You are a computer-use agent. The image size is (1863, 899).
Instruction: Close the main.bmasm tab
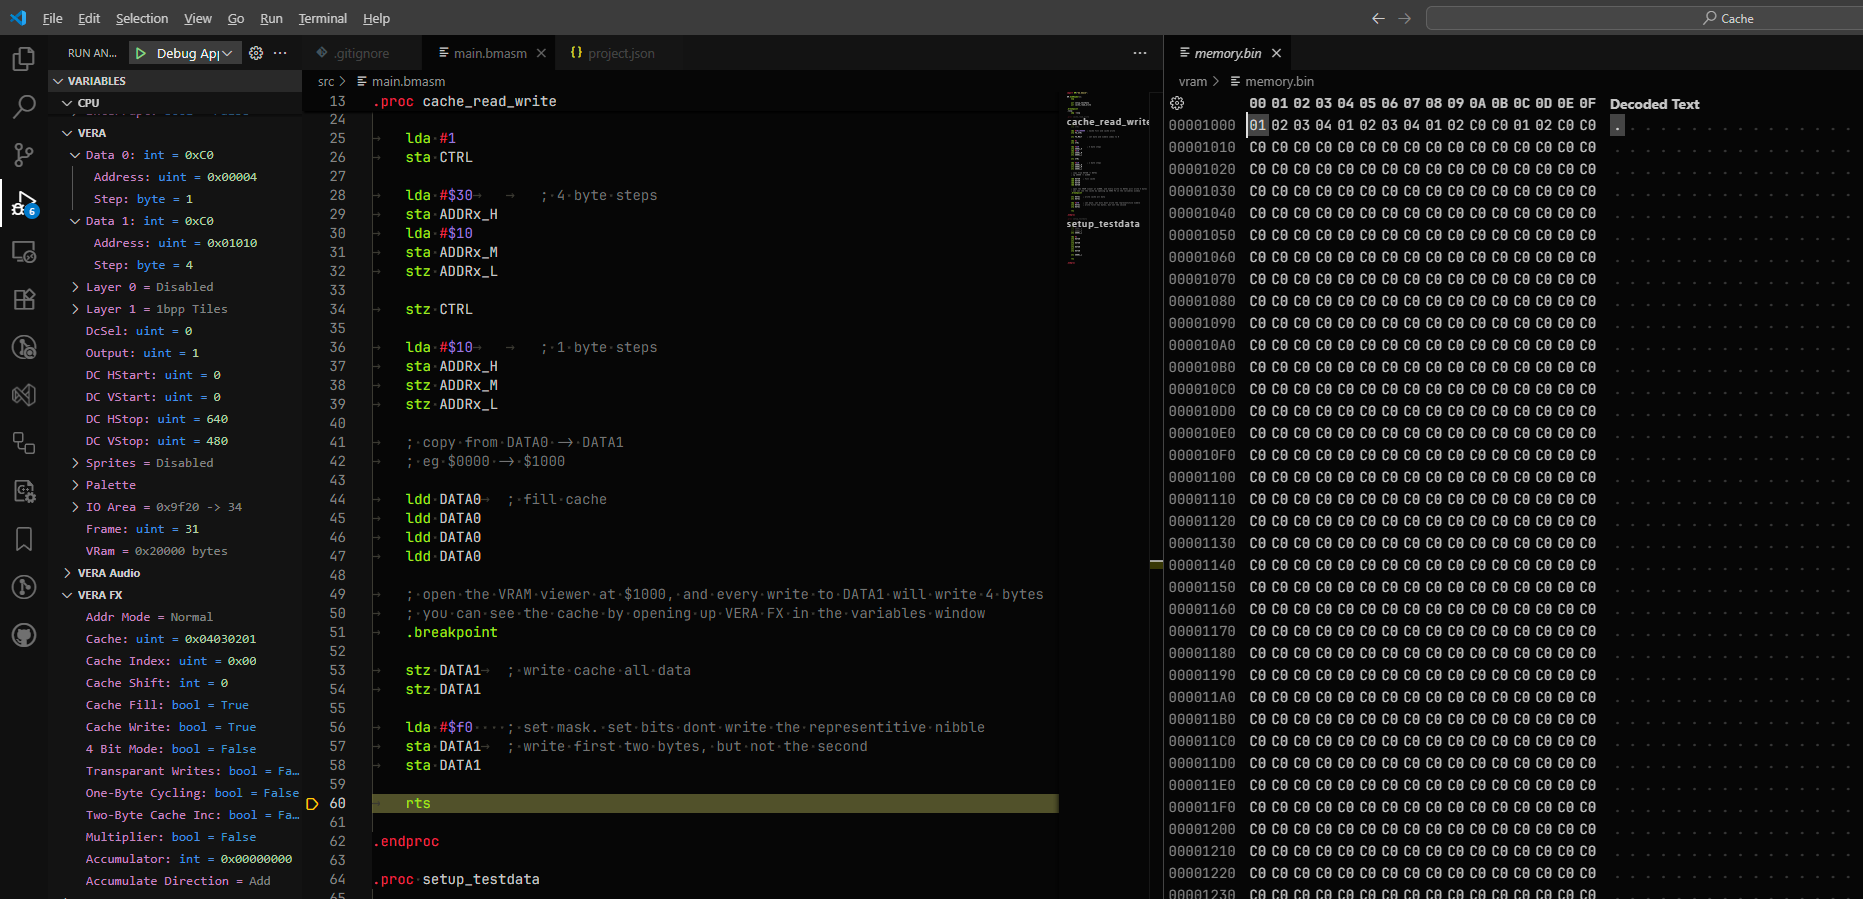coord(541,53)
